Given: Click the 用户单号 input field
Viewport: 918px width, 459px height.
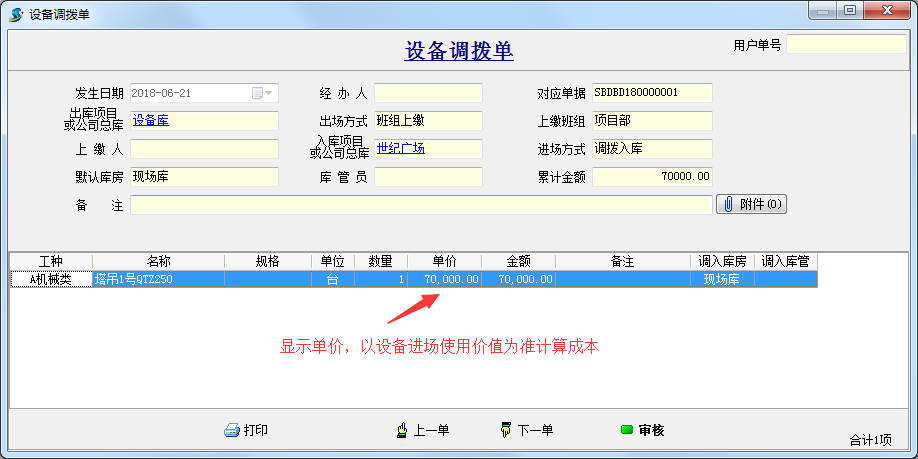Looking at the screenshot, I should [845, 45].
